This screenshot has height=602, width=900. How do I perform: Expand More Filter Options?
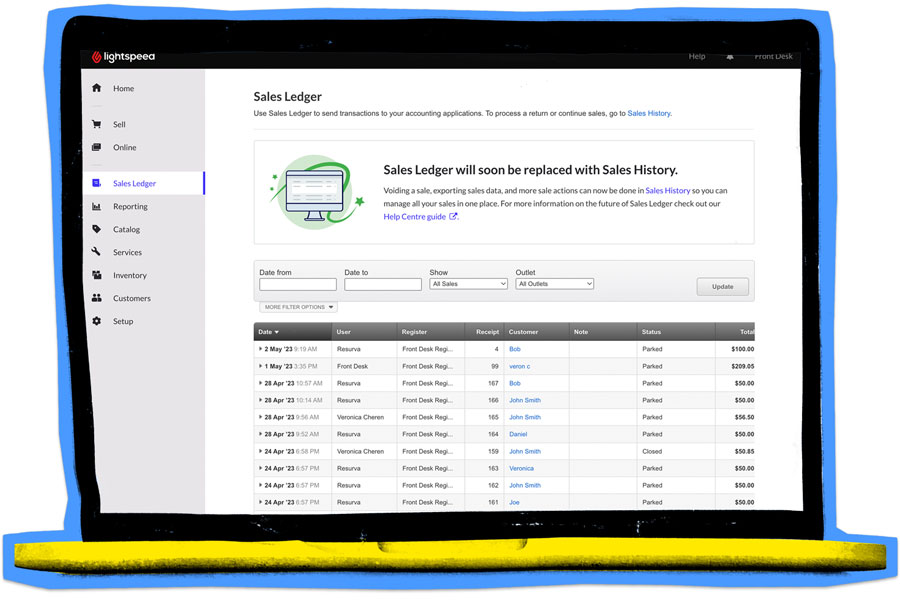pos(298,307)
